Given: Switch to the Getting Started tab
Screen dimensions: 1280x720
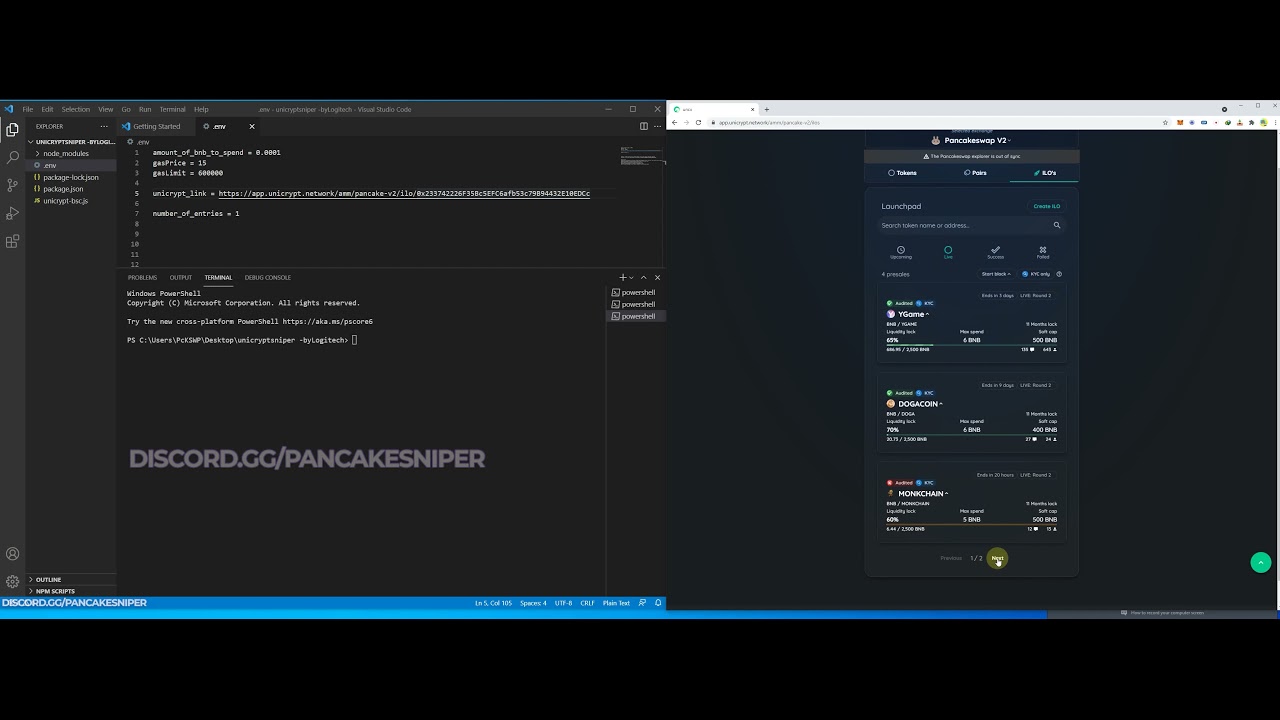Looking at the screenshot, I should click(157, 126).
